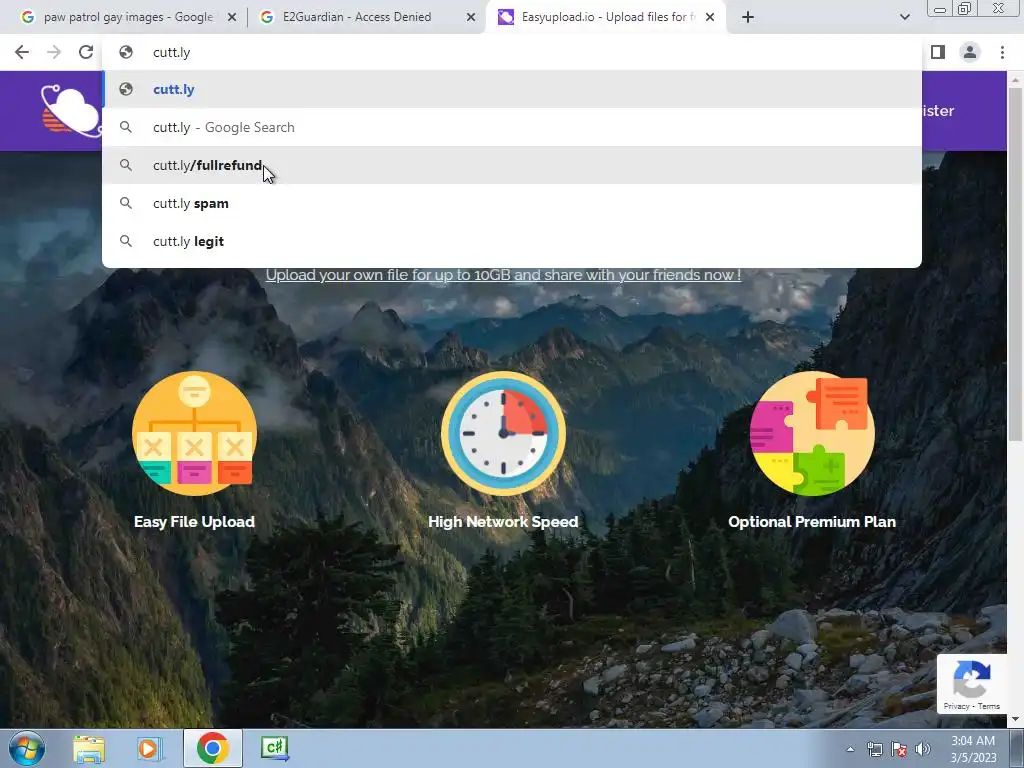Open the reCAPTCHA Privacy link

[955, 706]
